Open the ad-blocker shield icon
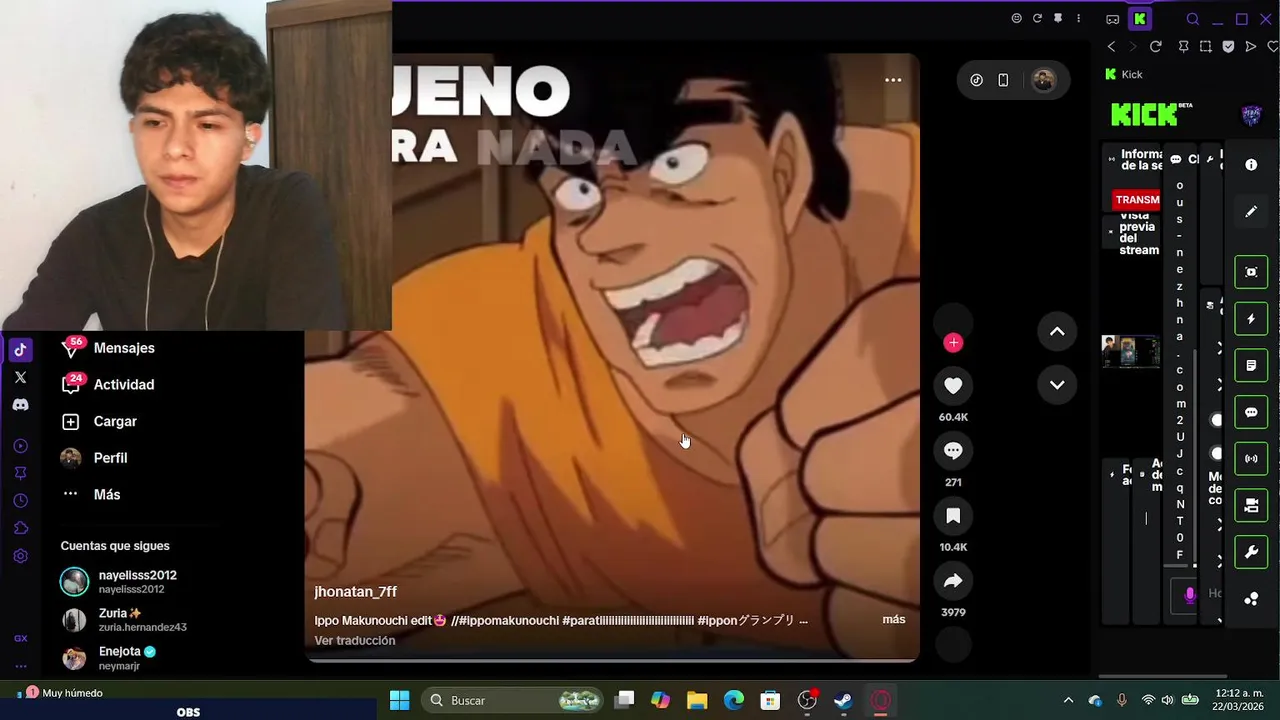 1228,47
